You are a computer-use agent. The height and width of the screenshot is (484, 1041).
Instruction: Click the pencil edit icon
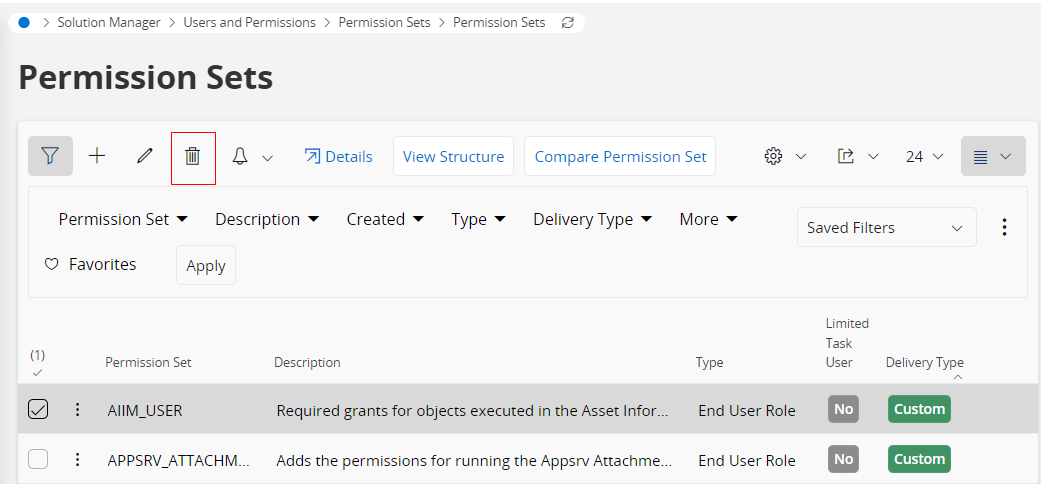tap(145, 156)
